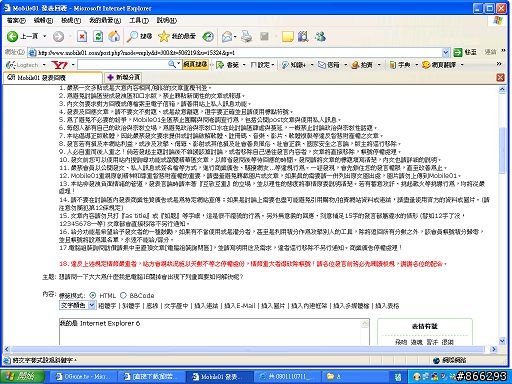Open Yahoo 信箱 mail toolbar button

pyautogui.click(x=329, y=65)
